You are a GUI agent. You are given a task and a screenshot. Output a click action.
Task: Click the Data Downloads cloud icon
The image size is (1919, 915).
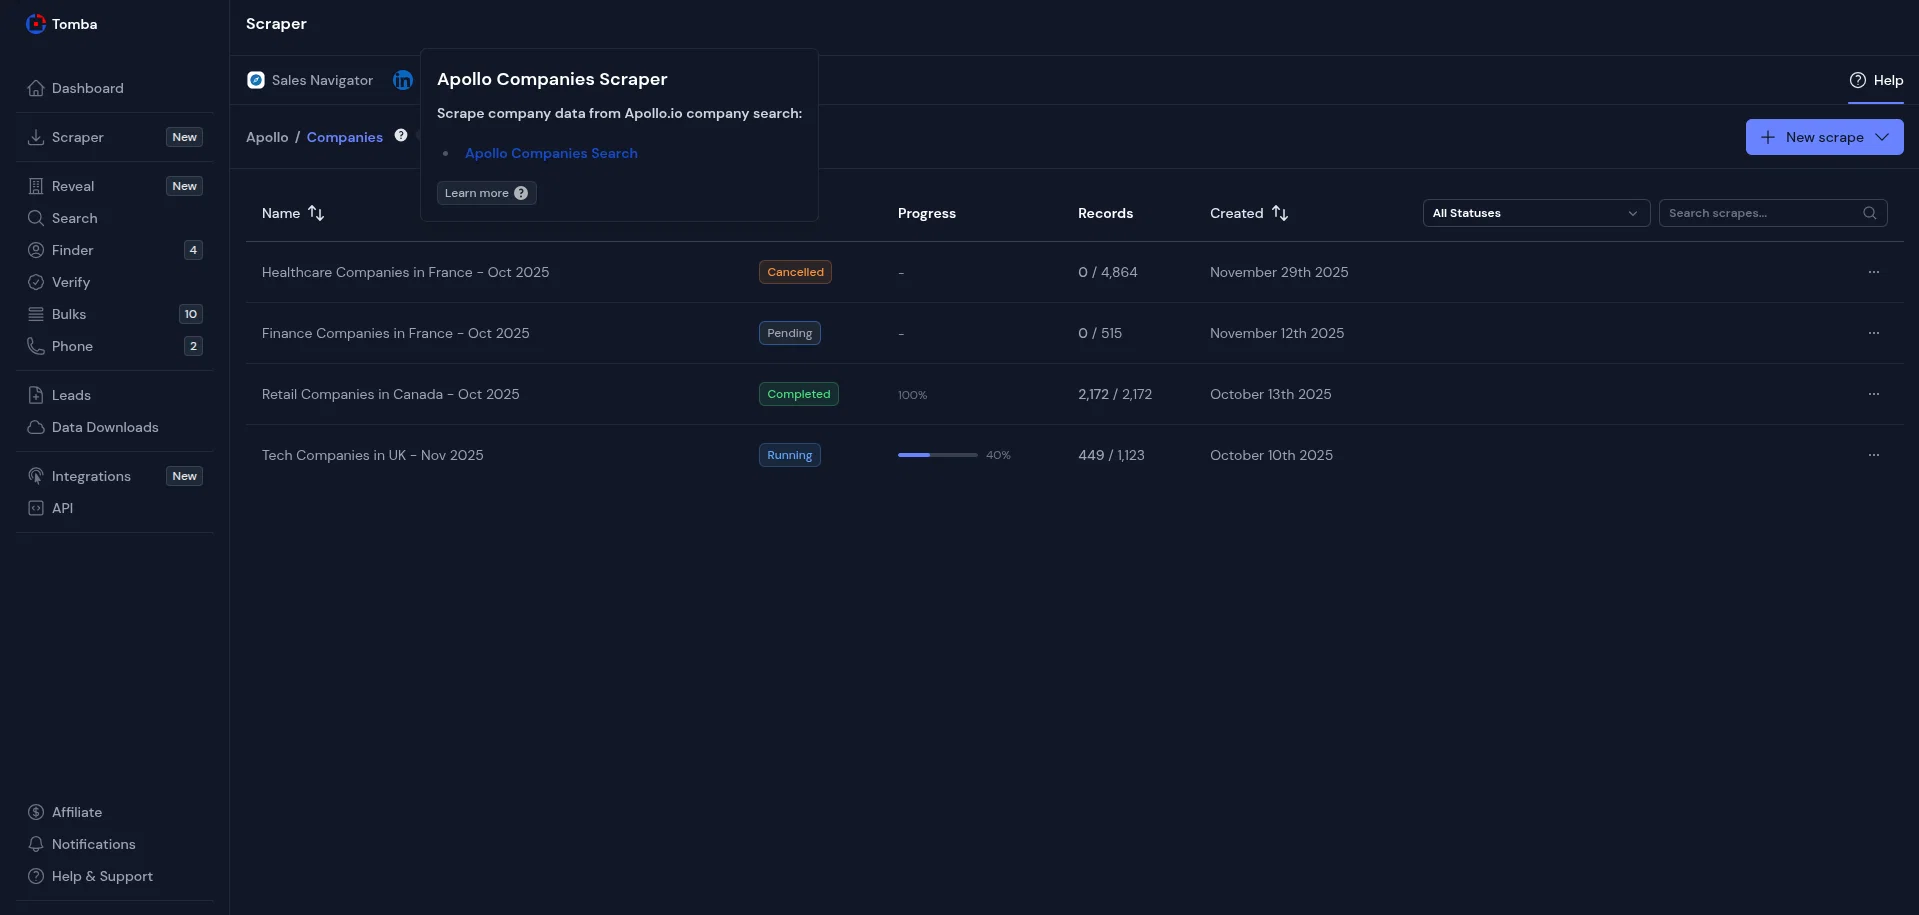click(x=36, y=427)
